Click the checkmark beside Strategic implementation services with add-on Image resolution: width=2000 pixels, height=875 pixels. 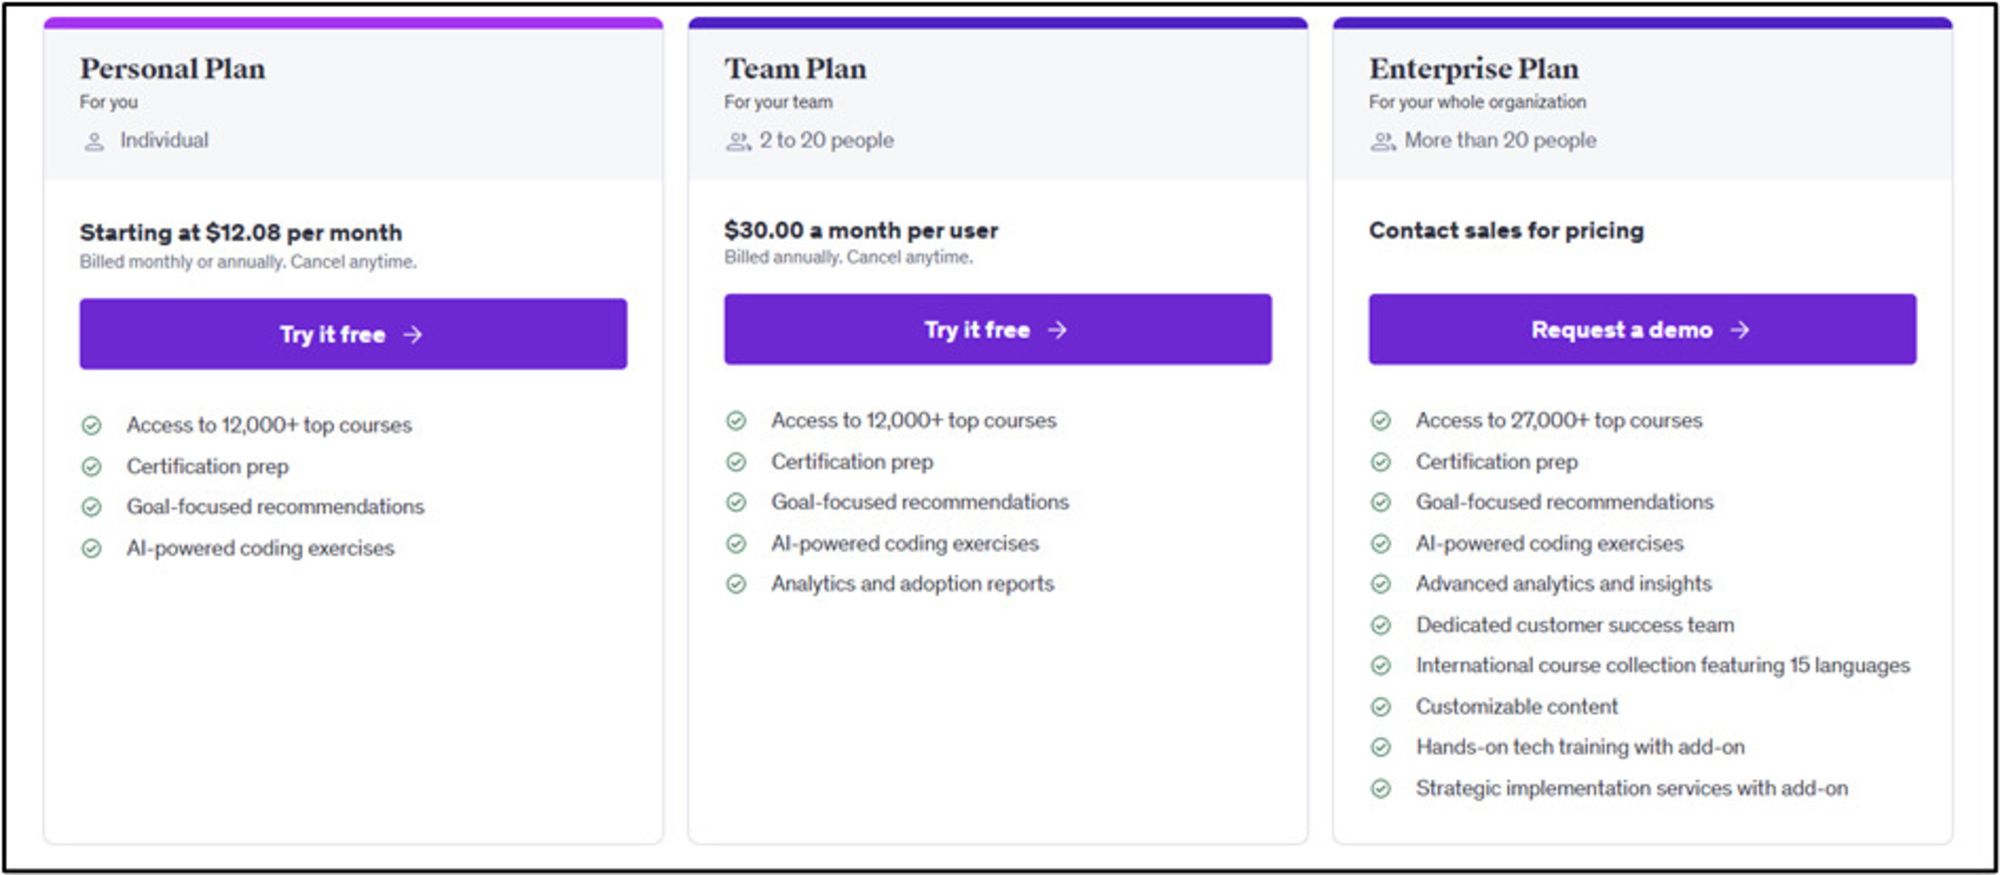tap(1381, 789)
